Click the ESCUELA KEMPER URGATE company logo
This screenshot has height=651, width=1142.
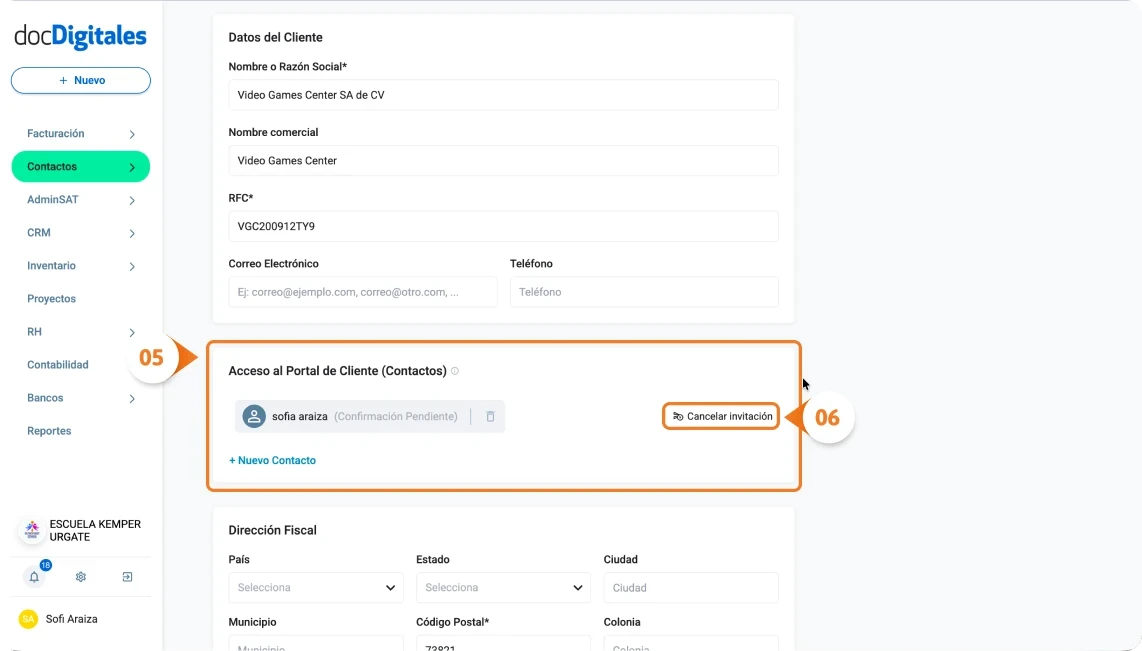point(30,530)
